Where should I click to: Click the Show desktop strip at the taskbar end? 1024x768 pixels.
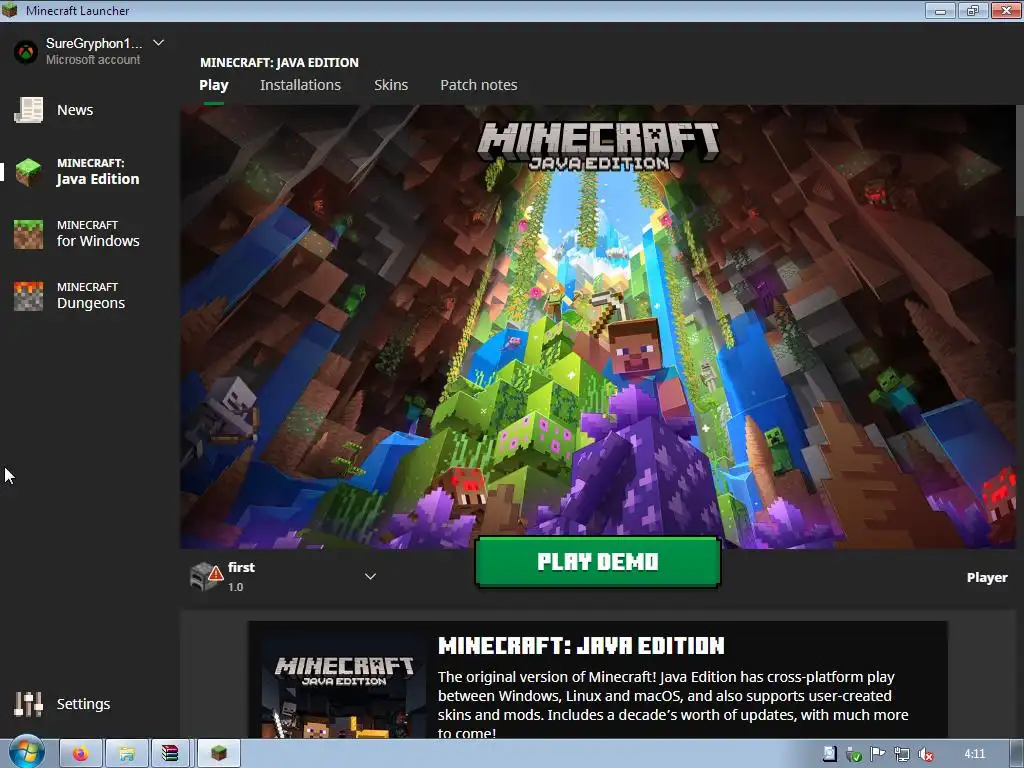pyautogui.click(x=1017, y=754)
